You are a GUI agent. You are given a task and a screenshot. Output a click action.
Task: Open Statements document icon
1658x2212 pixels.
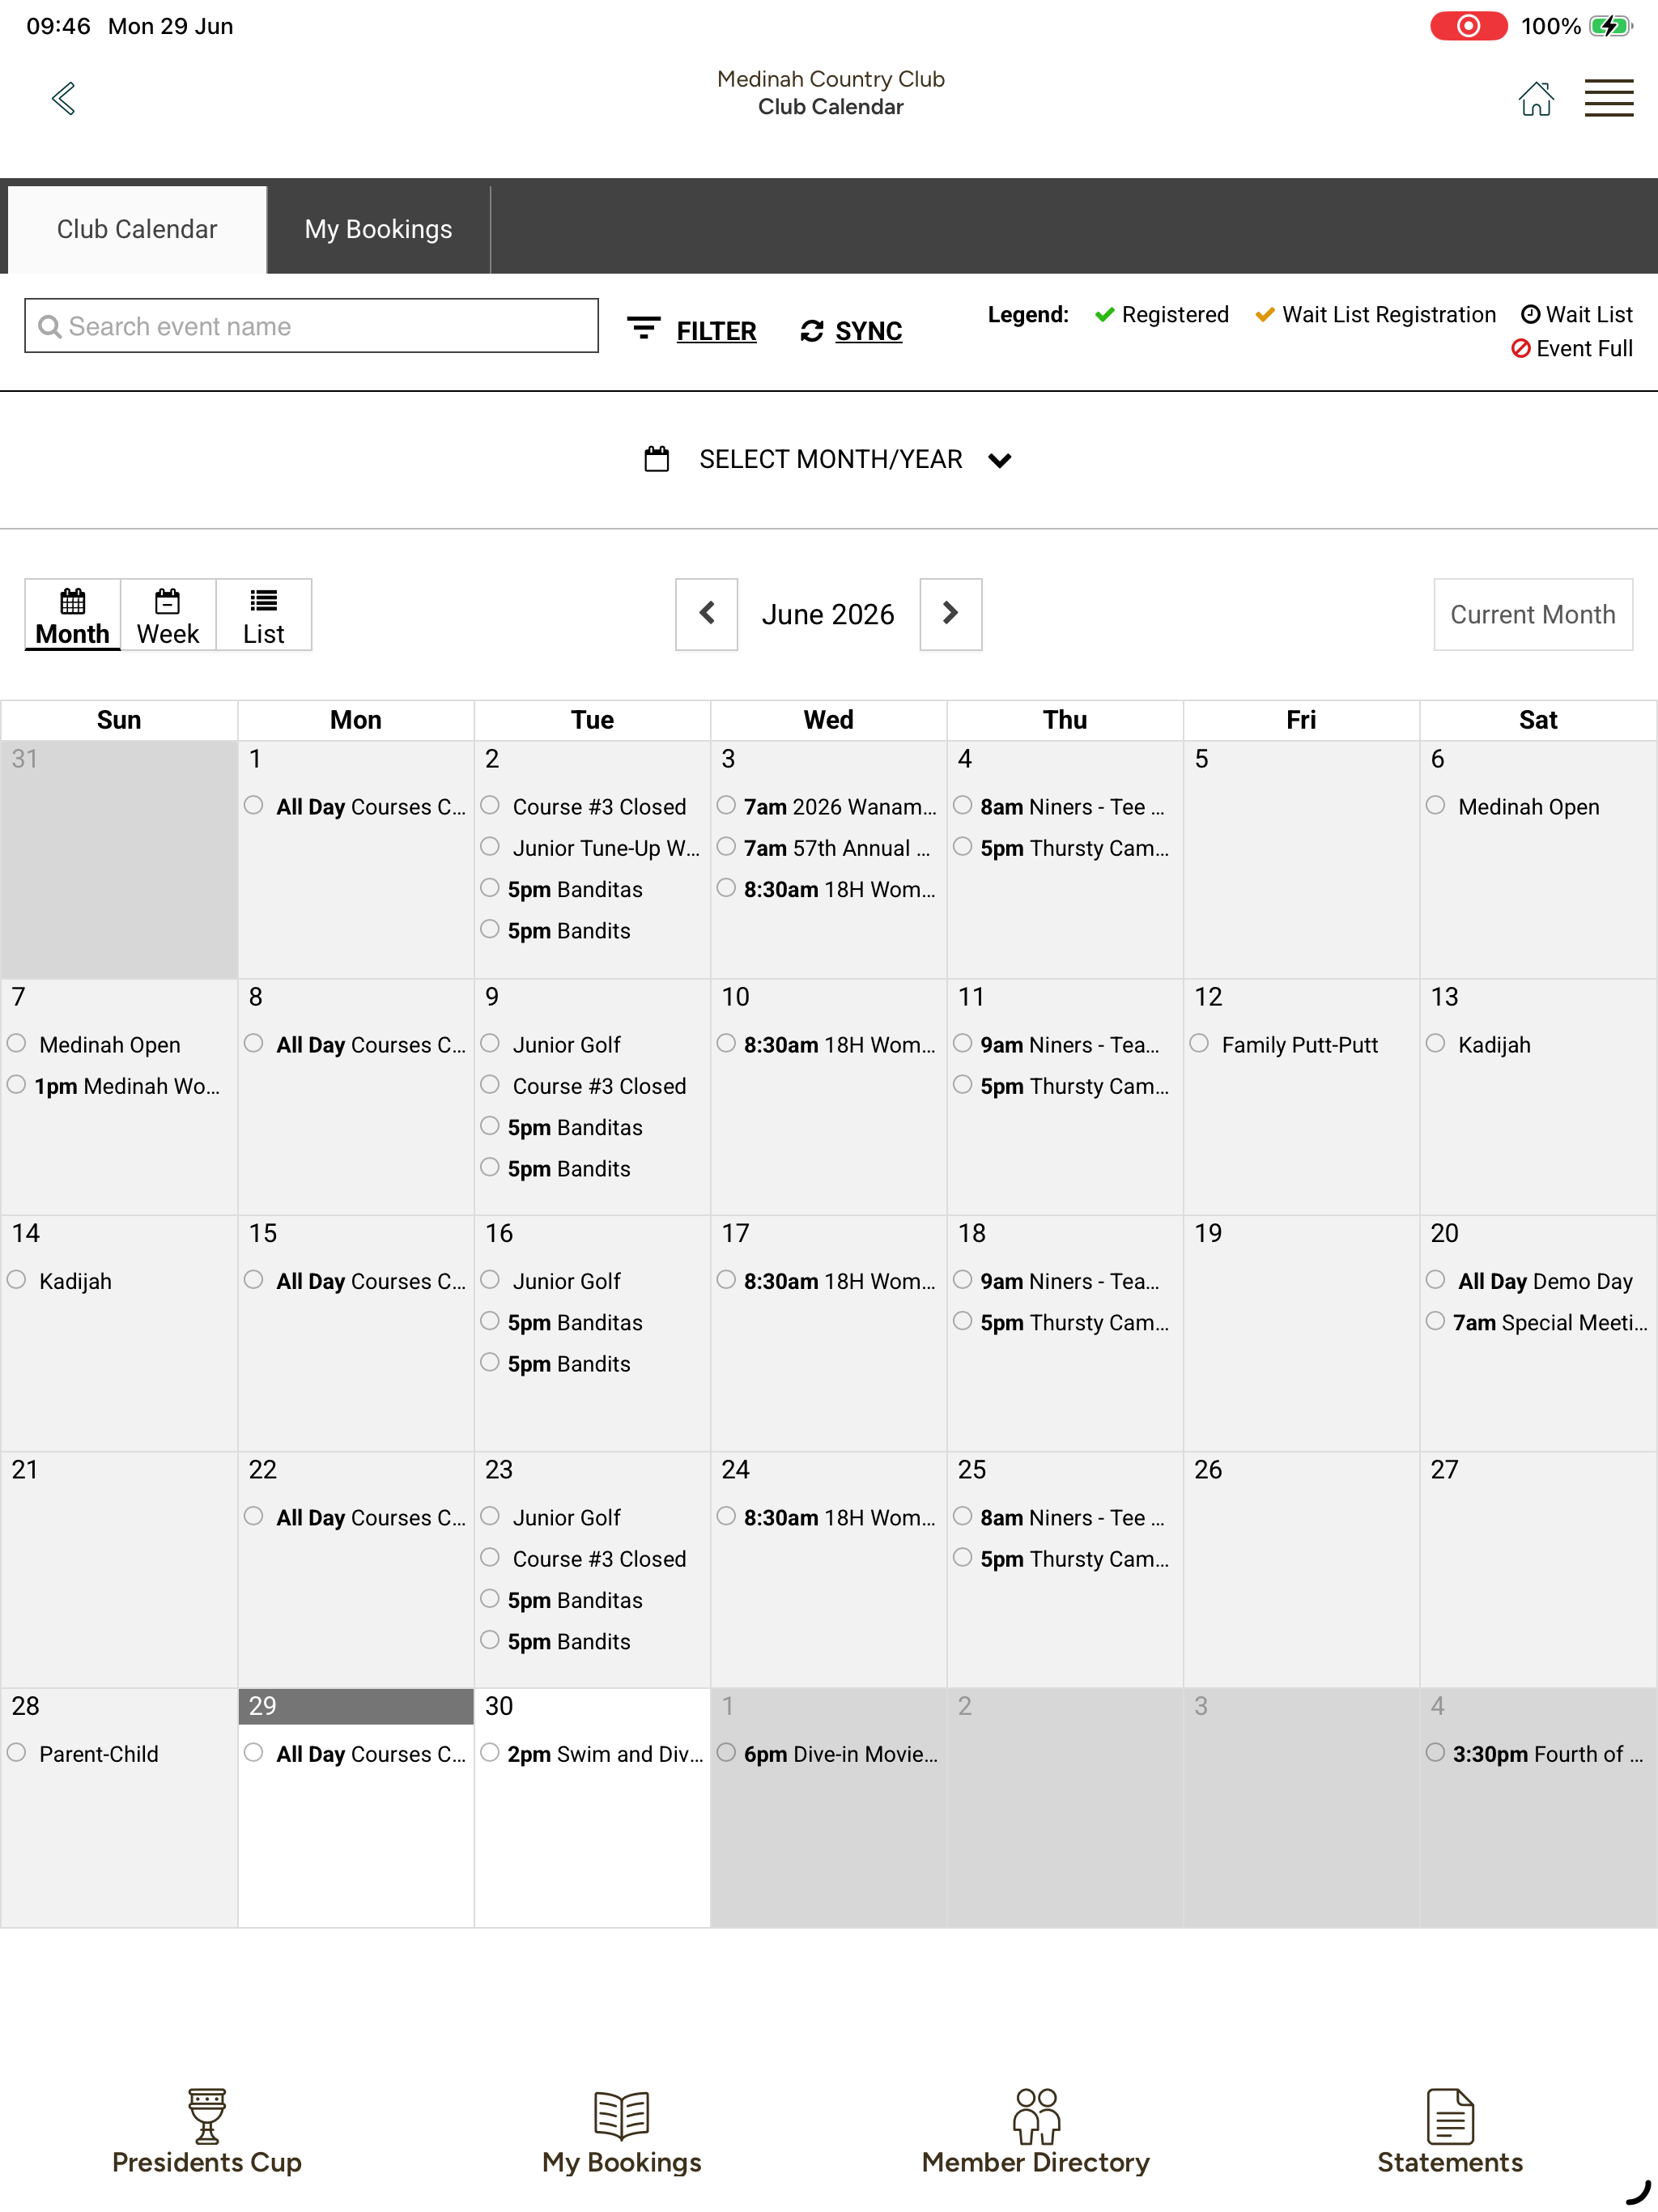1450,2116
